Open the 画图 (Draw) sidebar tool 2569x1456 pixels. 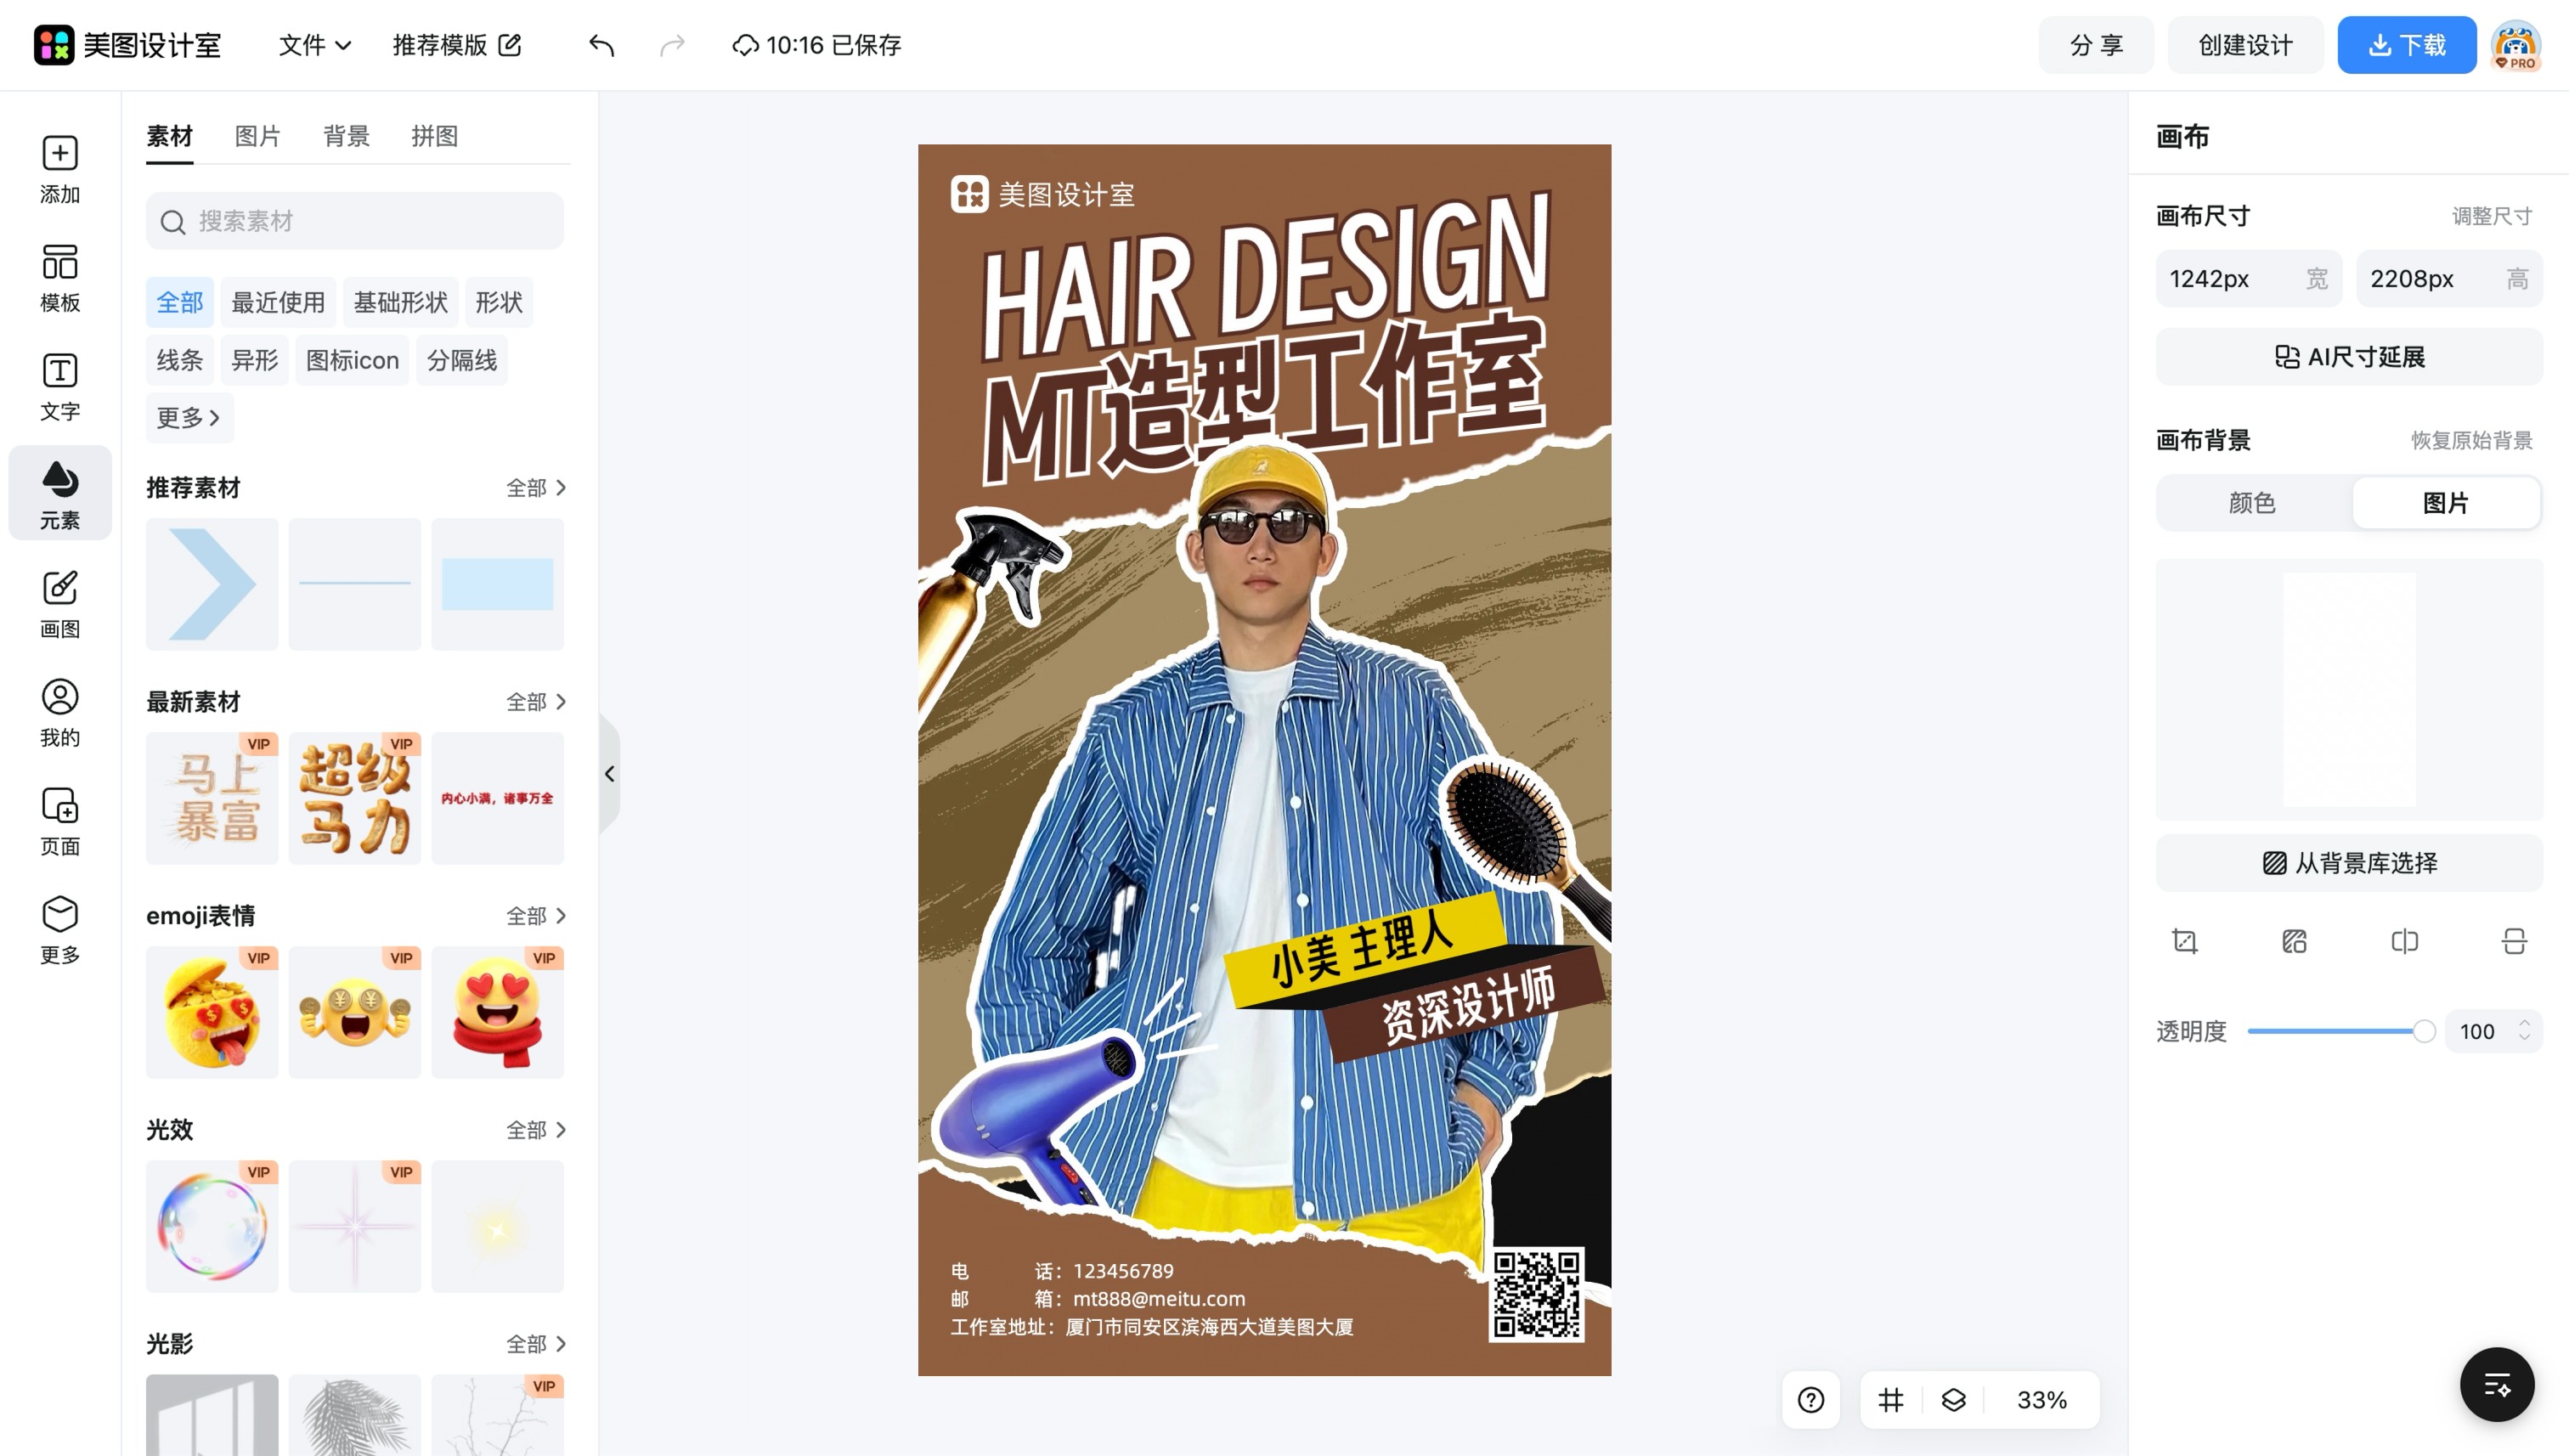60,603
